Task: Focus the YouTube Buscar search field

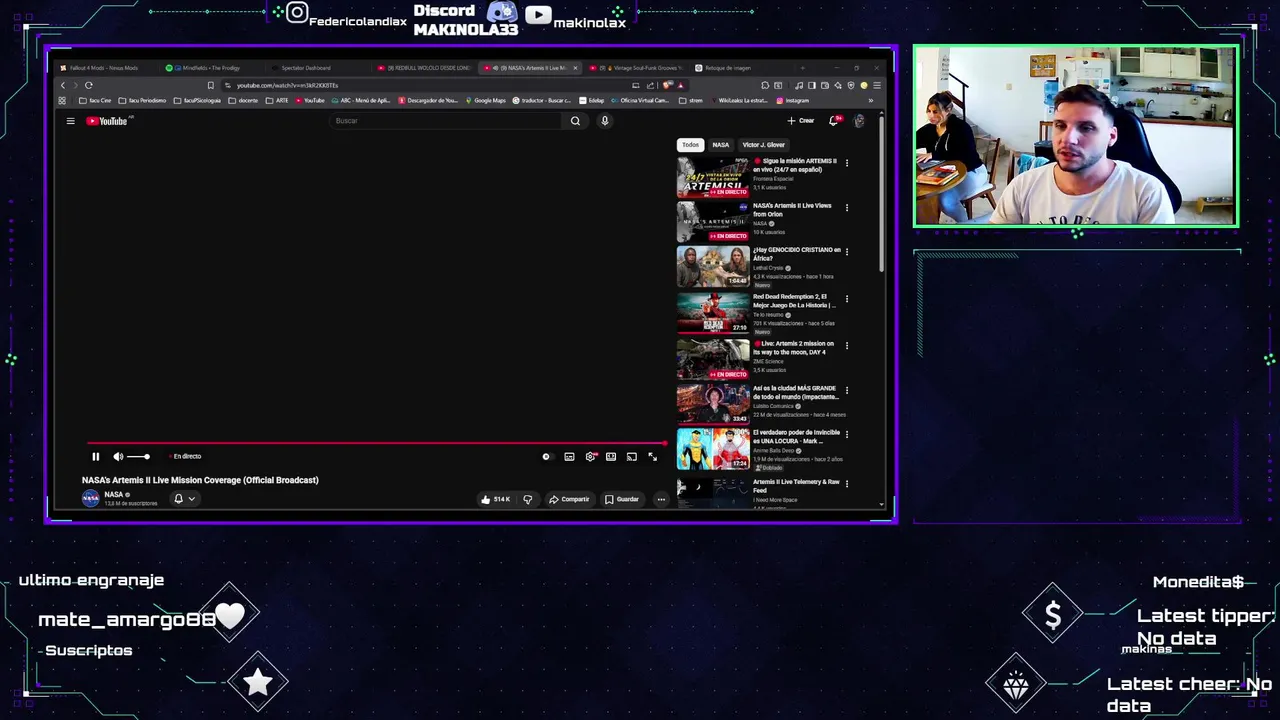Action: pyautogui.click(x=446, y=121)
